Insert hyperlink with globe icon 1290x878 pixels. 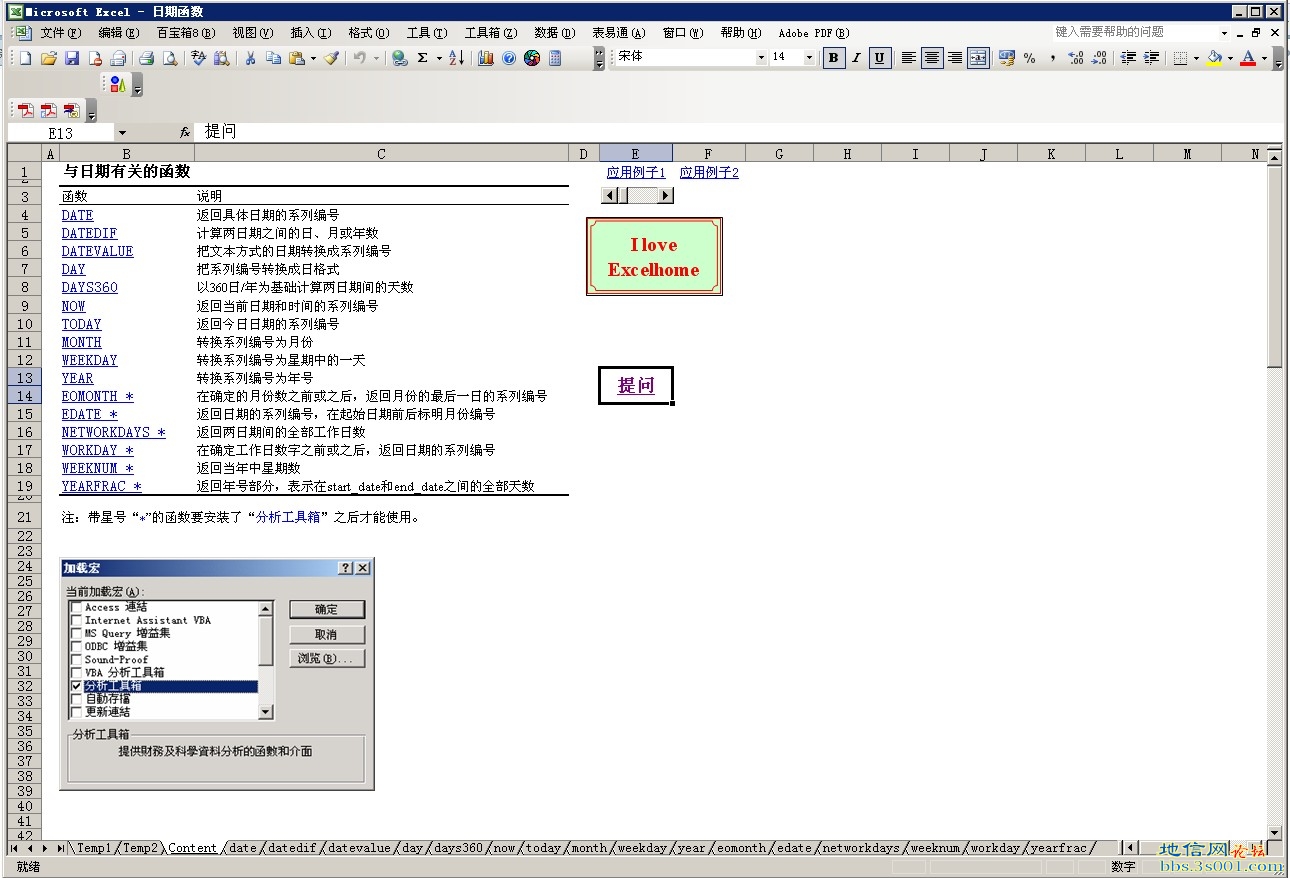click(399, 58)
